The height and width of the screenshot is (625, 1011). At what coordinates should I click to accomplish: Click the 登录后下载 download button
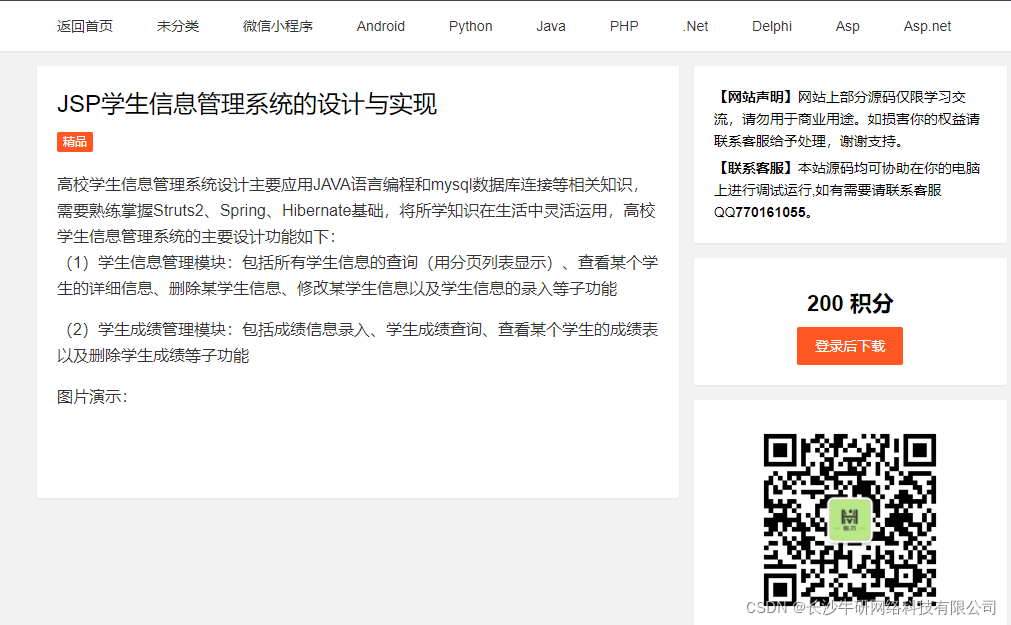click(850, 346)
